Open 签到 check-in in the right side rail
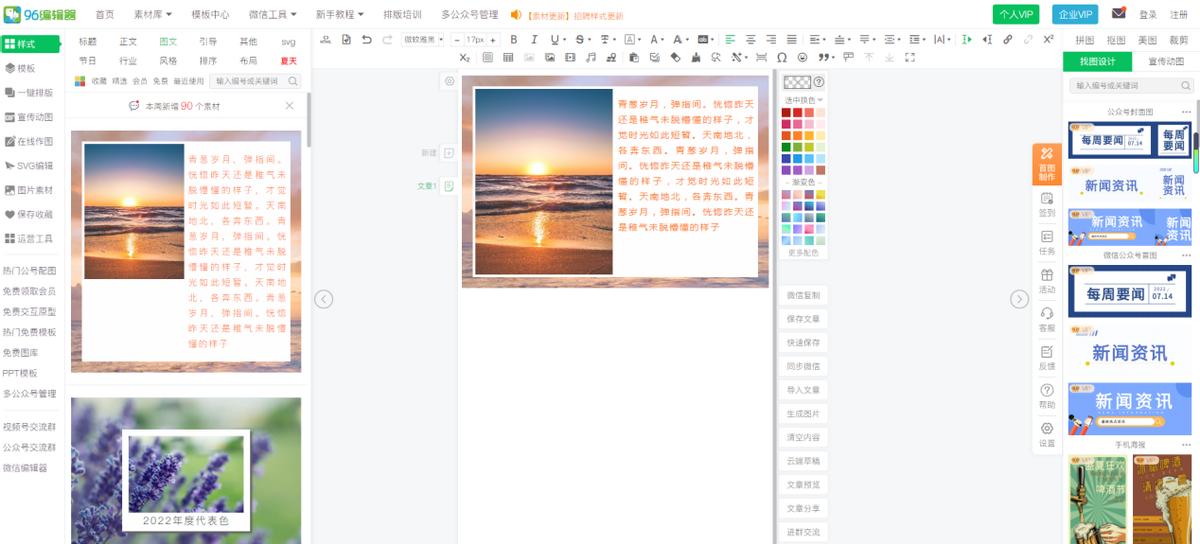Image resolution: width=1200 pixels, height=544 pixels. (1047, 204)
